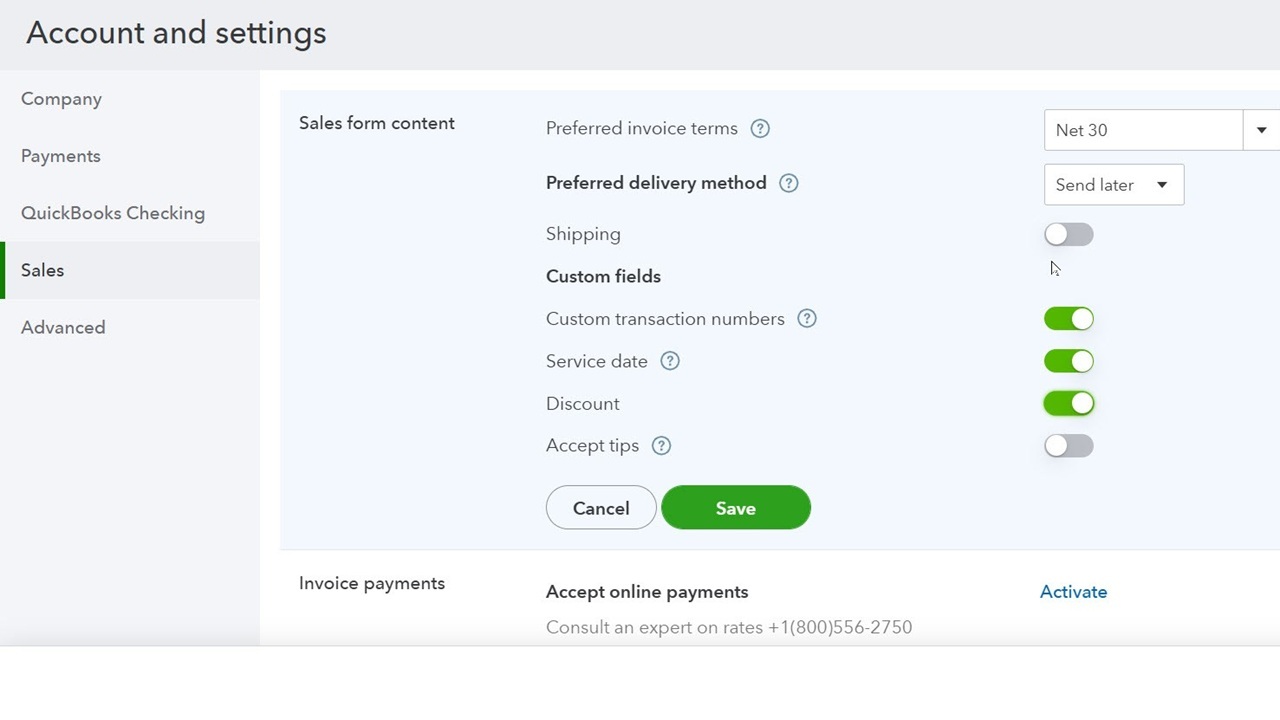Expand the Send later delivery method dropdown

1114,185
